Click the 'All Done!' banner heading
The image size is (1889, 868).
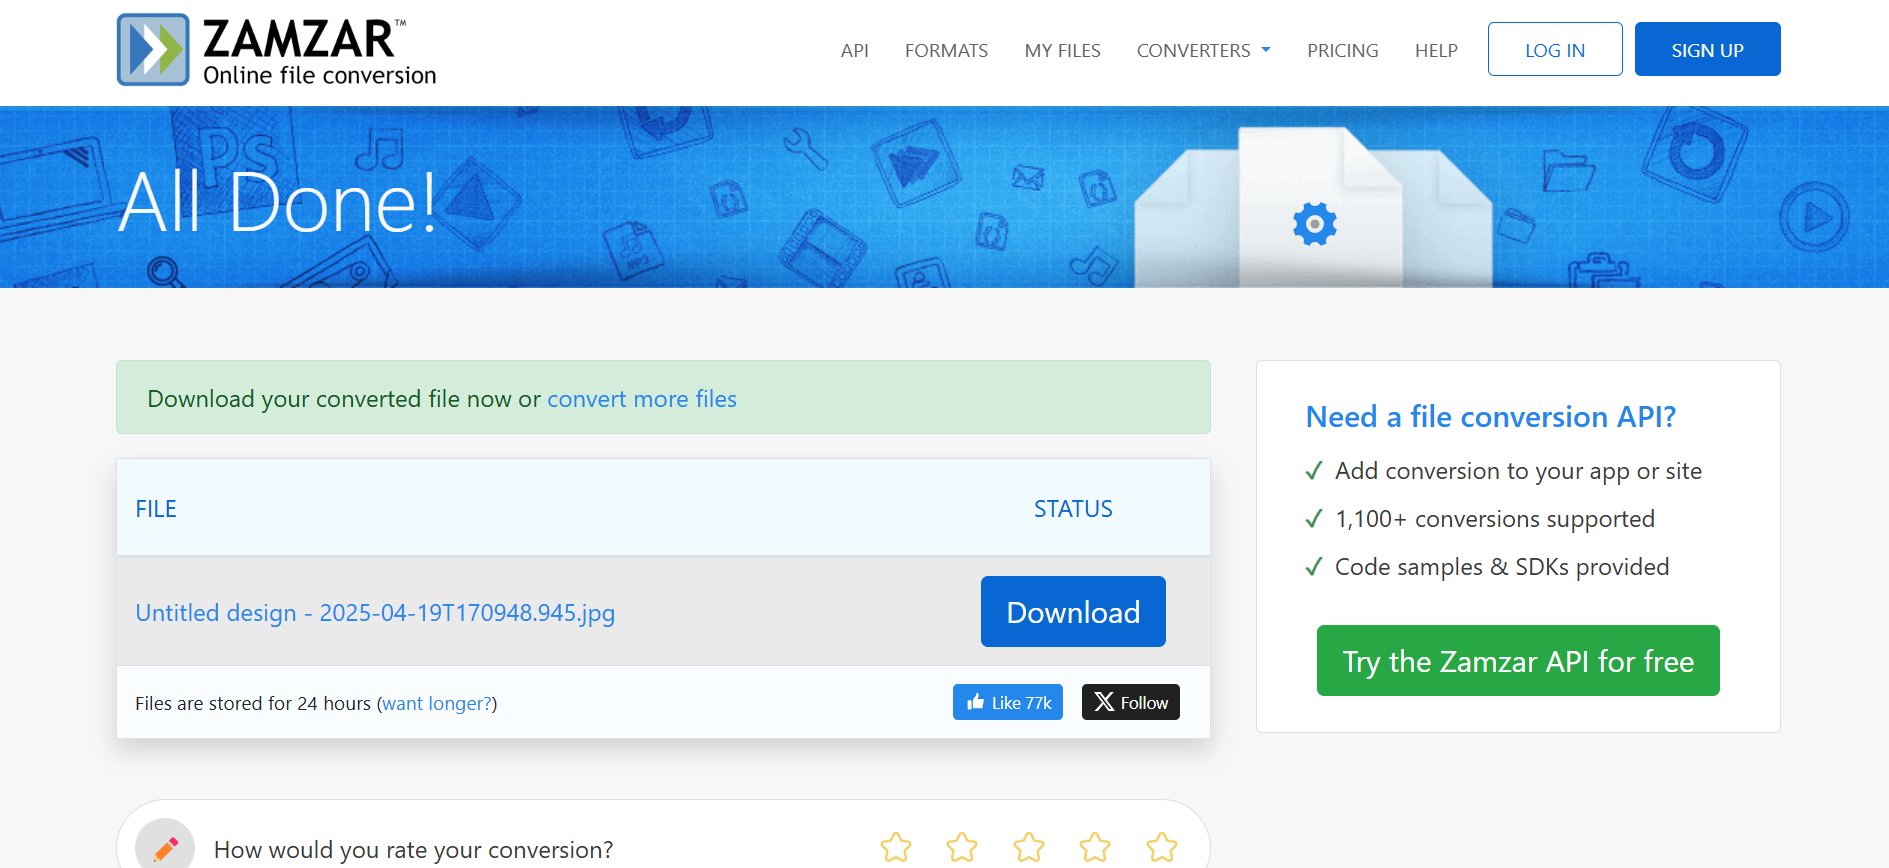click(x=278, y=203)
